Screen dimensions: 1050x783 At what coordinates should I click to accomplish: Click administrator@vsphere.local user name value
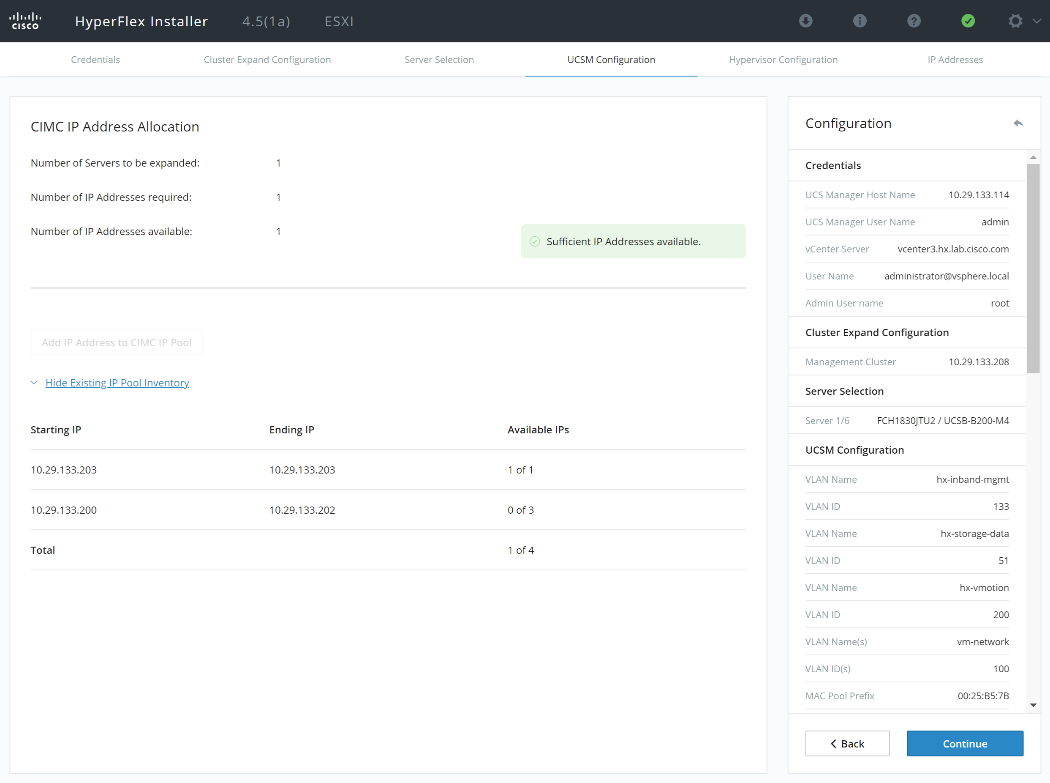[x=946, y=276]
